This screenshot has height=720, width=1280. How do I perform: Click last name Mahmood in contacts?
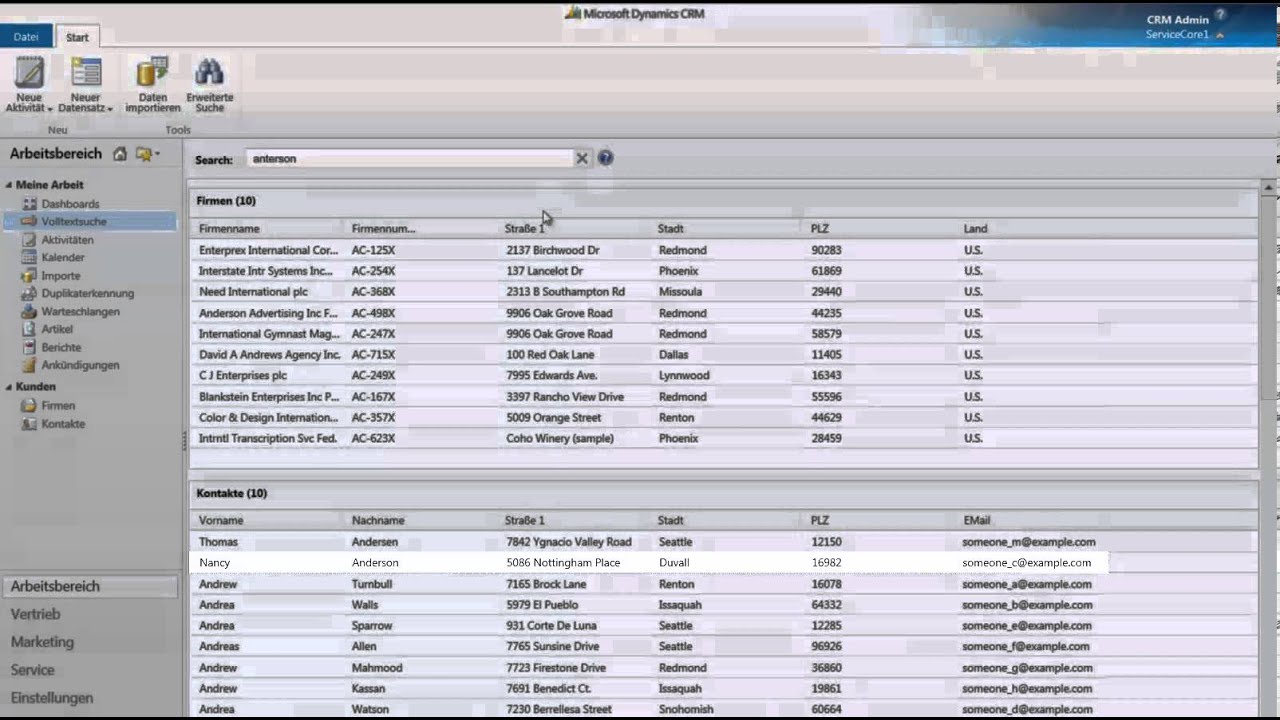pos(377,668)
